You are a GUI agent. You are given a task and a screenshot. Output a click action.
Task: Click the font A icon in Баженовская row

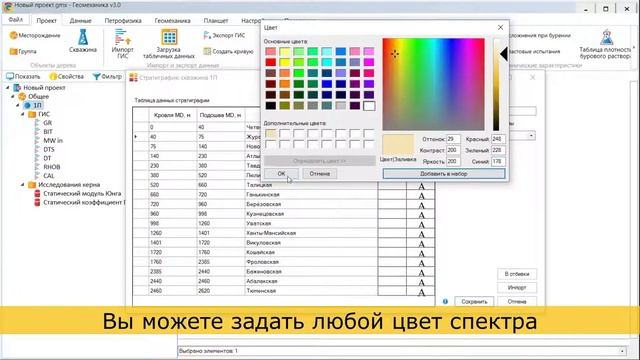(421, 273)
